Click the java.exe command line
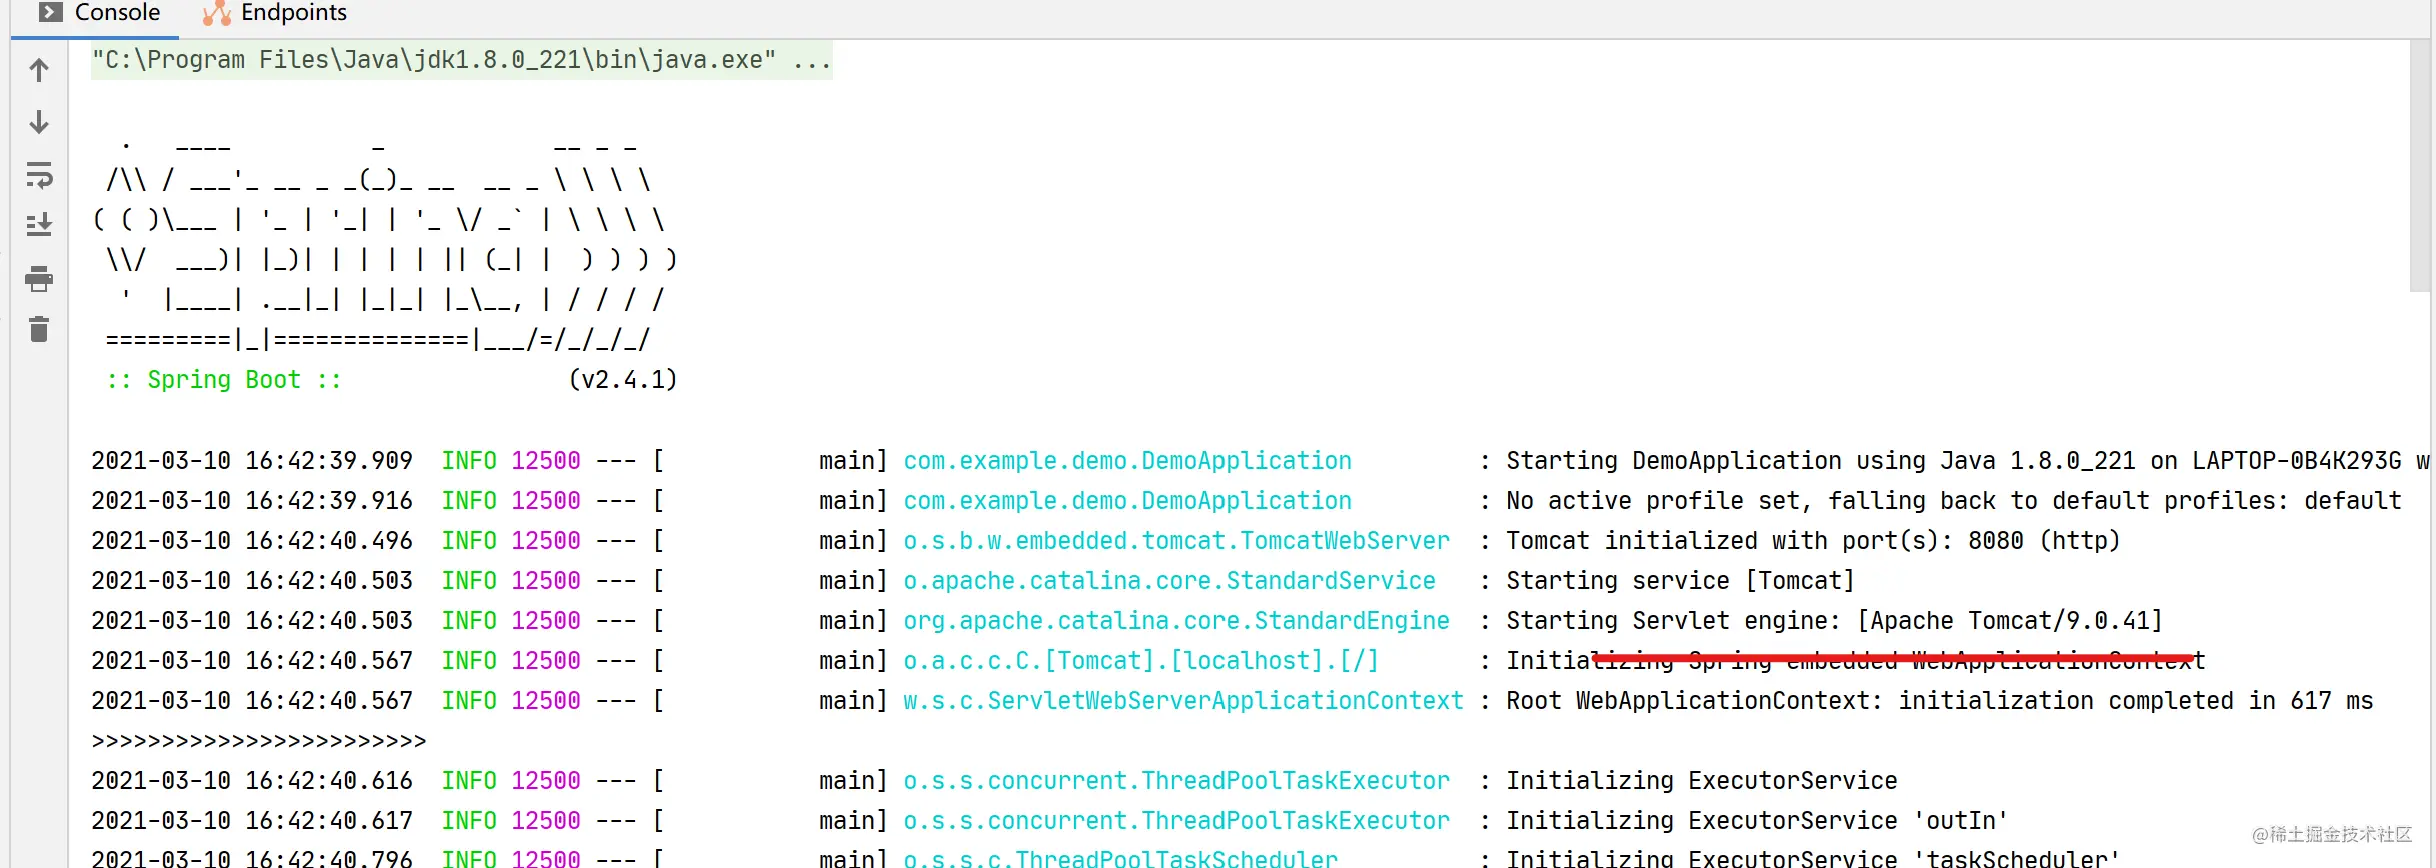 461,60
